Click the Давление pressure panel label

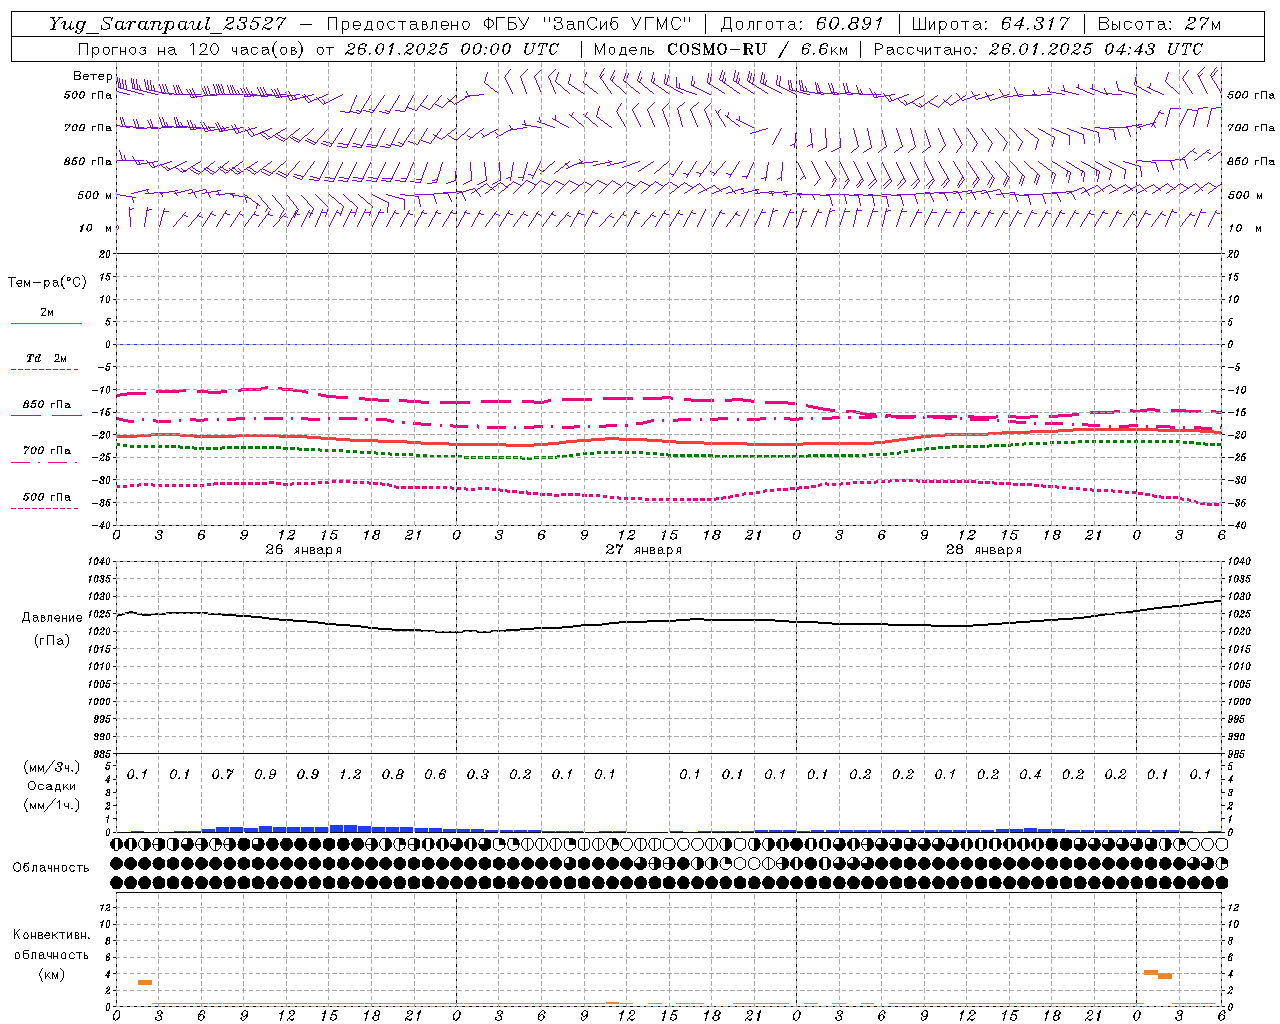coord(52,618)
